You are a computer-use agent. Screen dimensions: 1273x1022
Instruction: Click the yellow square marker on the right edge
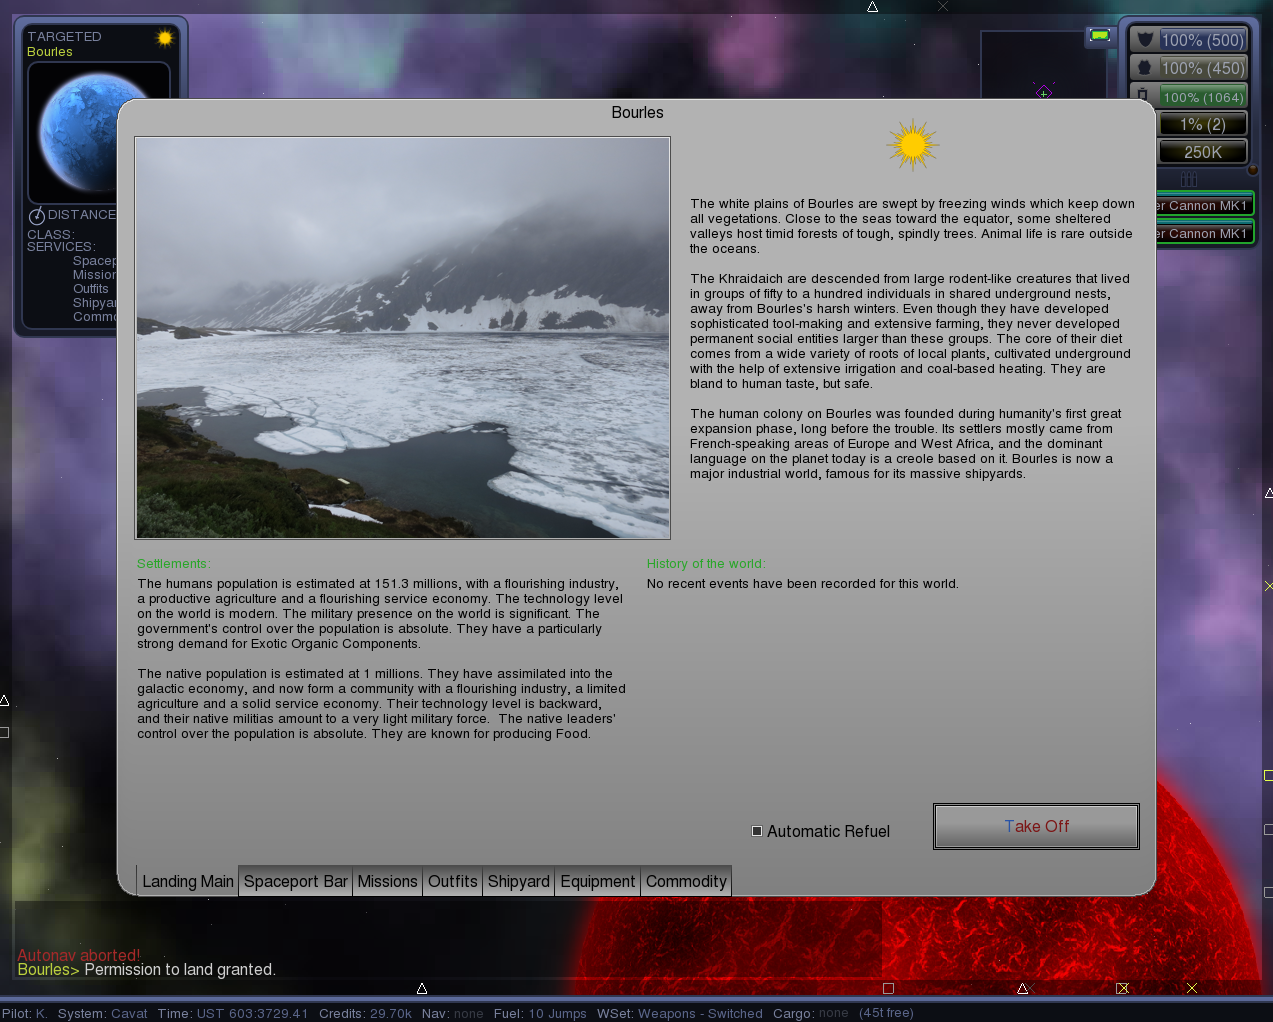pos(1268,775)
